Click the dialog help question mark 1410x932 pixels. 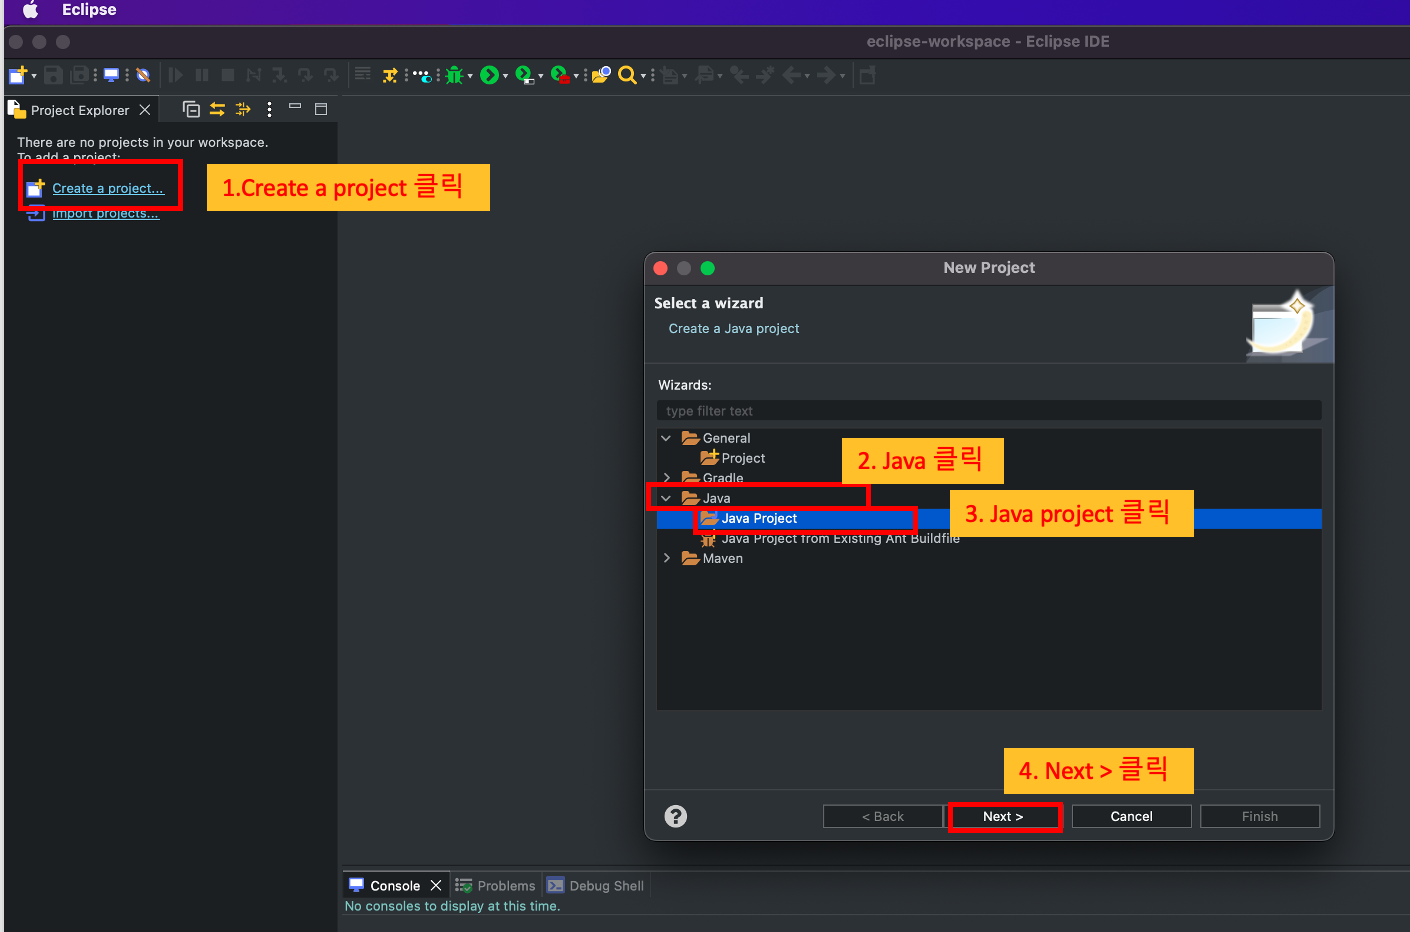click(676, 816)
